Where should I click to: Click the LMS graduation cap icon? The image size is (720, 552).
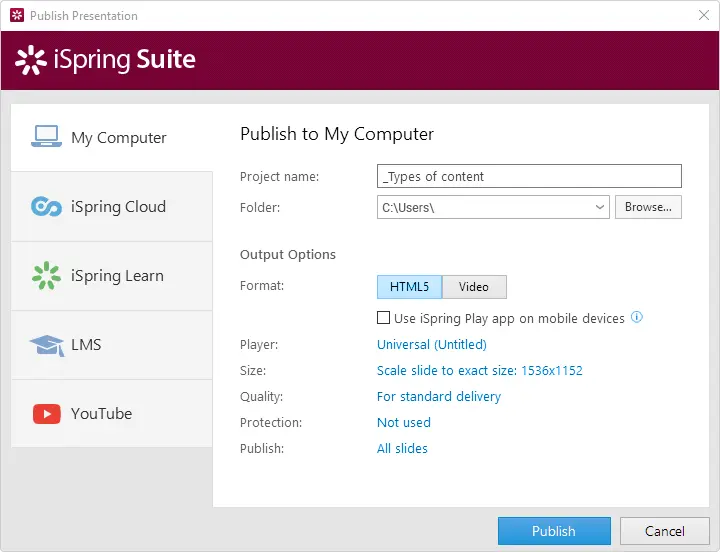click(46, 345)
